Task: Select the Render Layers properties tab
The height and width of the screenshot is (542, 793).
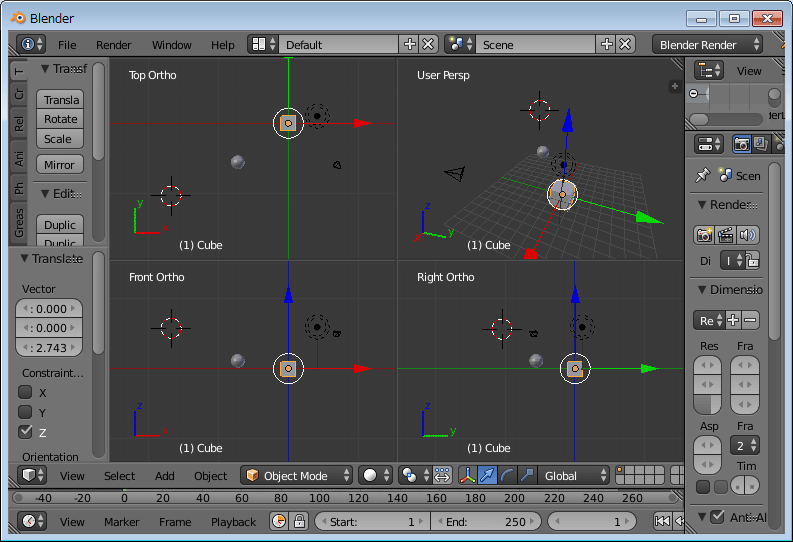Action: [761, 144]
